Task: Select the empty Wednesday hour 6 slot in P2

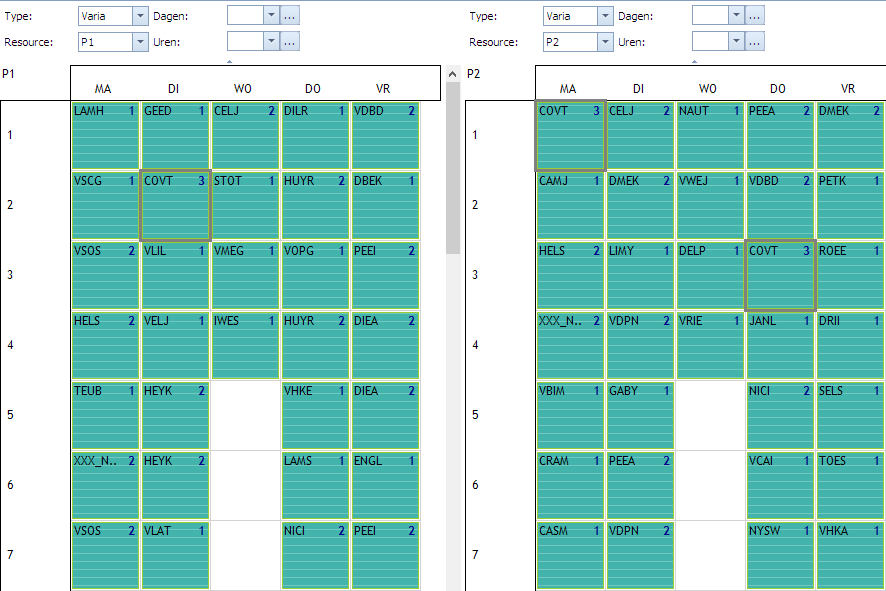Action: tap(710, 486)
